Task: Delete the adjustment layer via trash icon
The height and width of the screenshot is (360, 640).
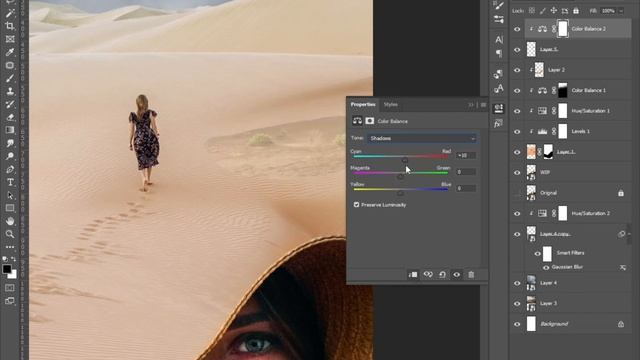Action: (x=471, y=275)
